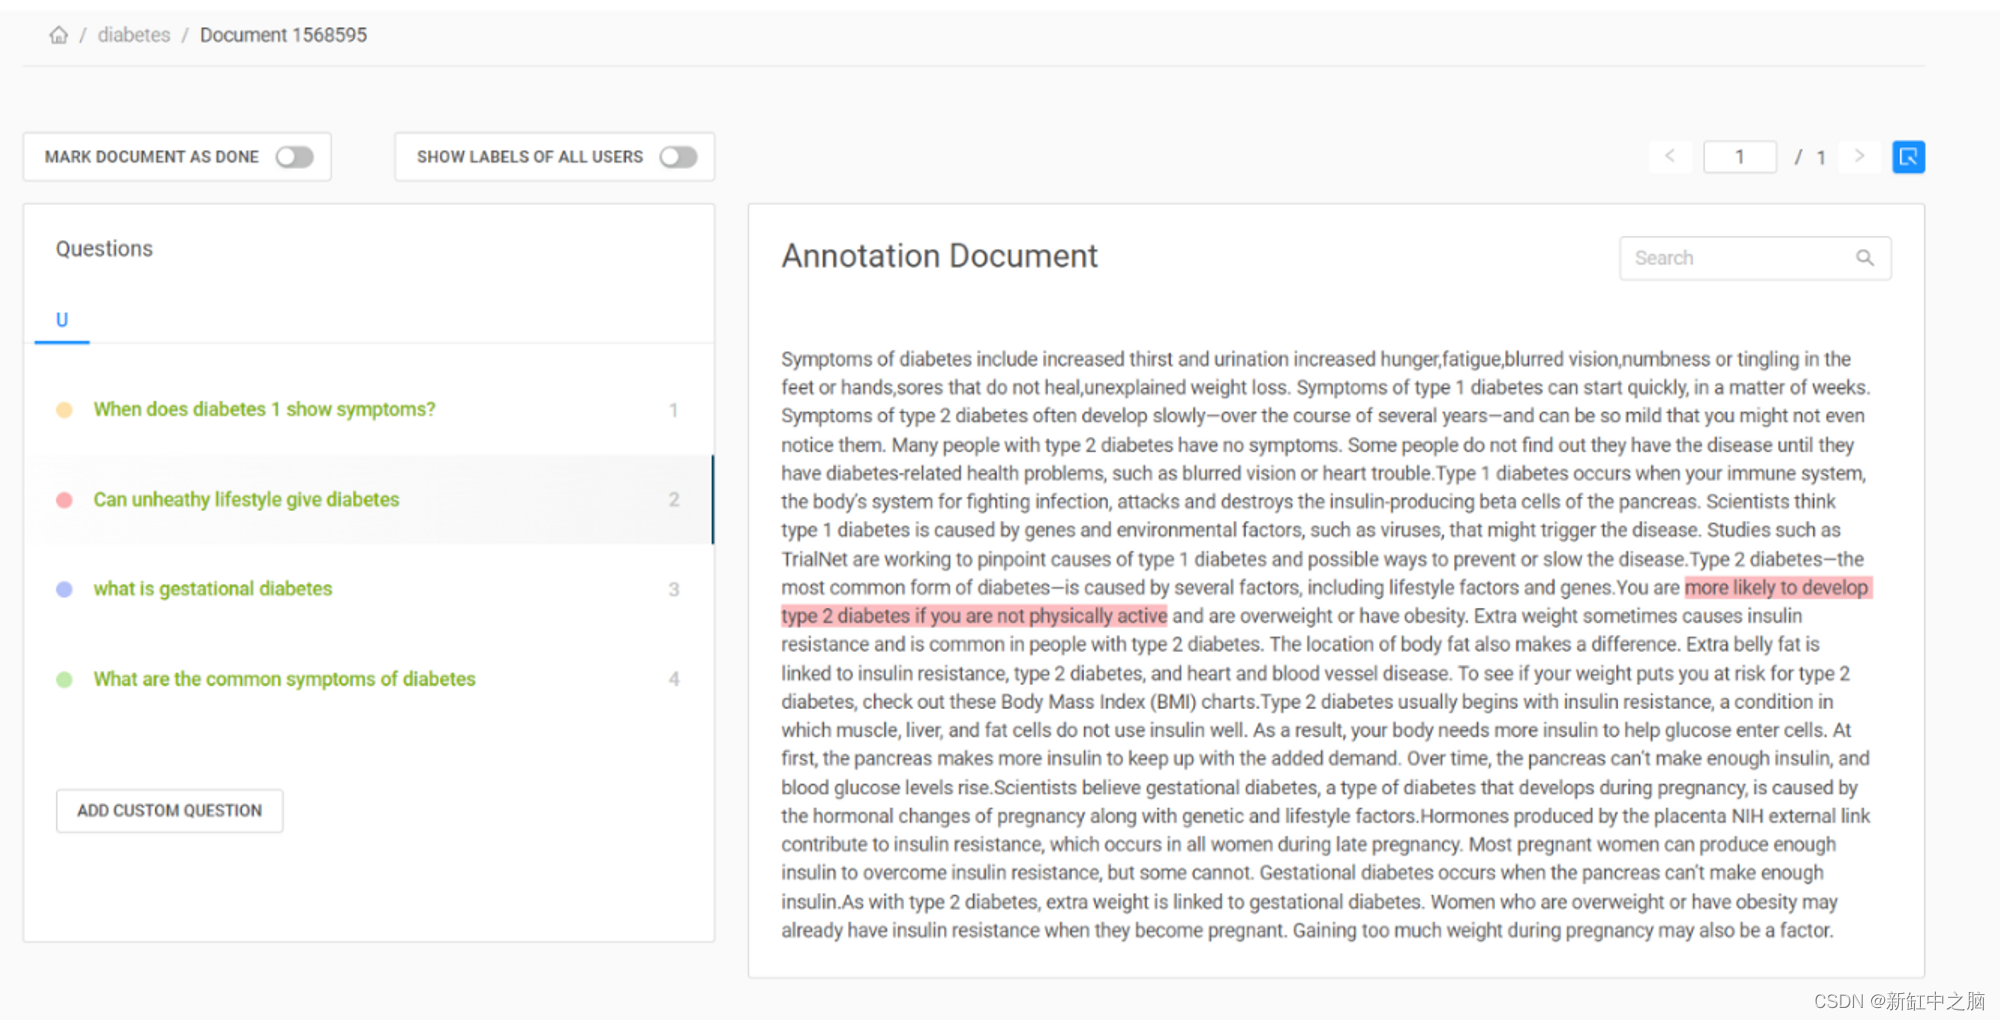Select question Can unheathy lifestyle give diabetes
This screenshot has width=2000, height=1020.
coord(368,499)
